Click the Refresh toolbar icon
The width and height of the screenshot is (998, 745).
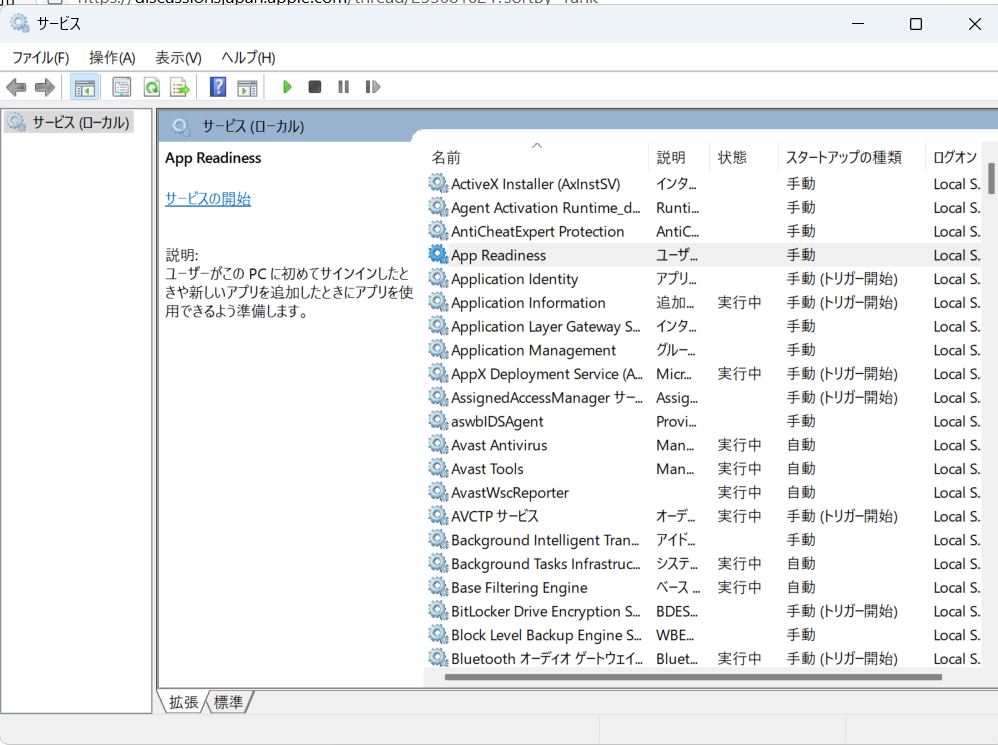[151, 87]
